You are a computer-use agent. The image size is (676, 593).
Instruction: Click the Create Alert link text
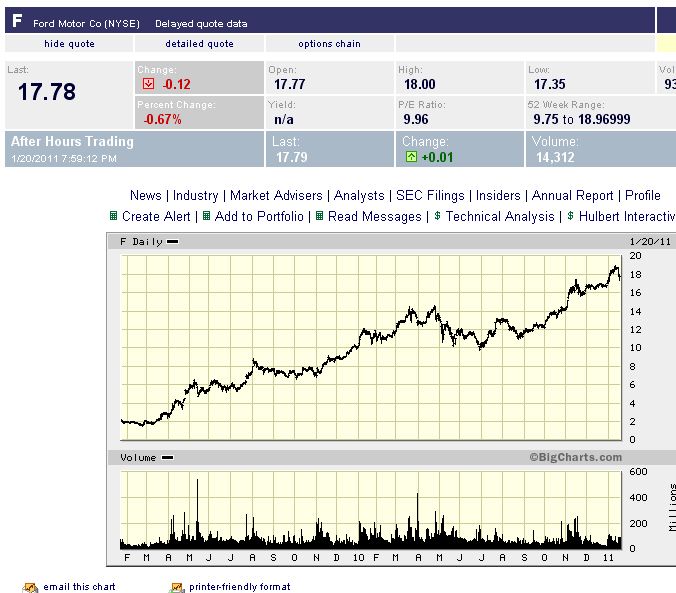click(156, 216)
